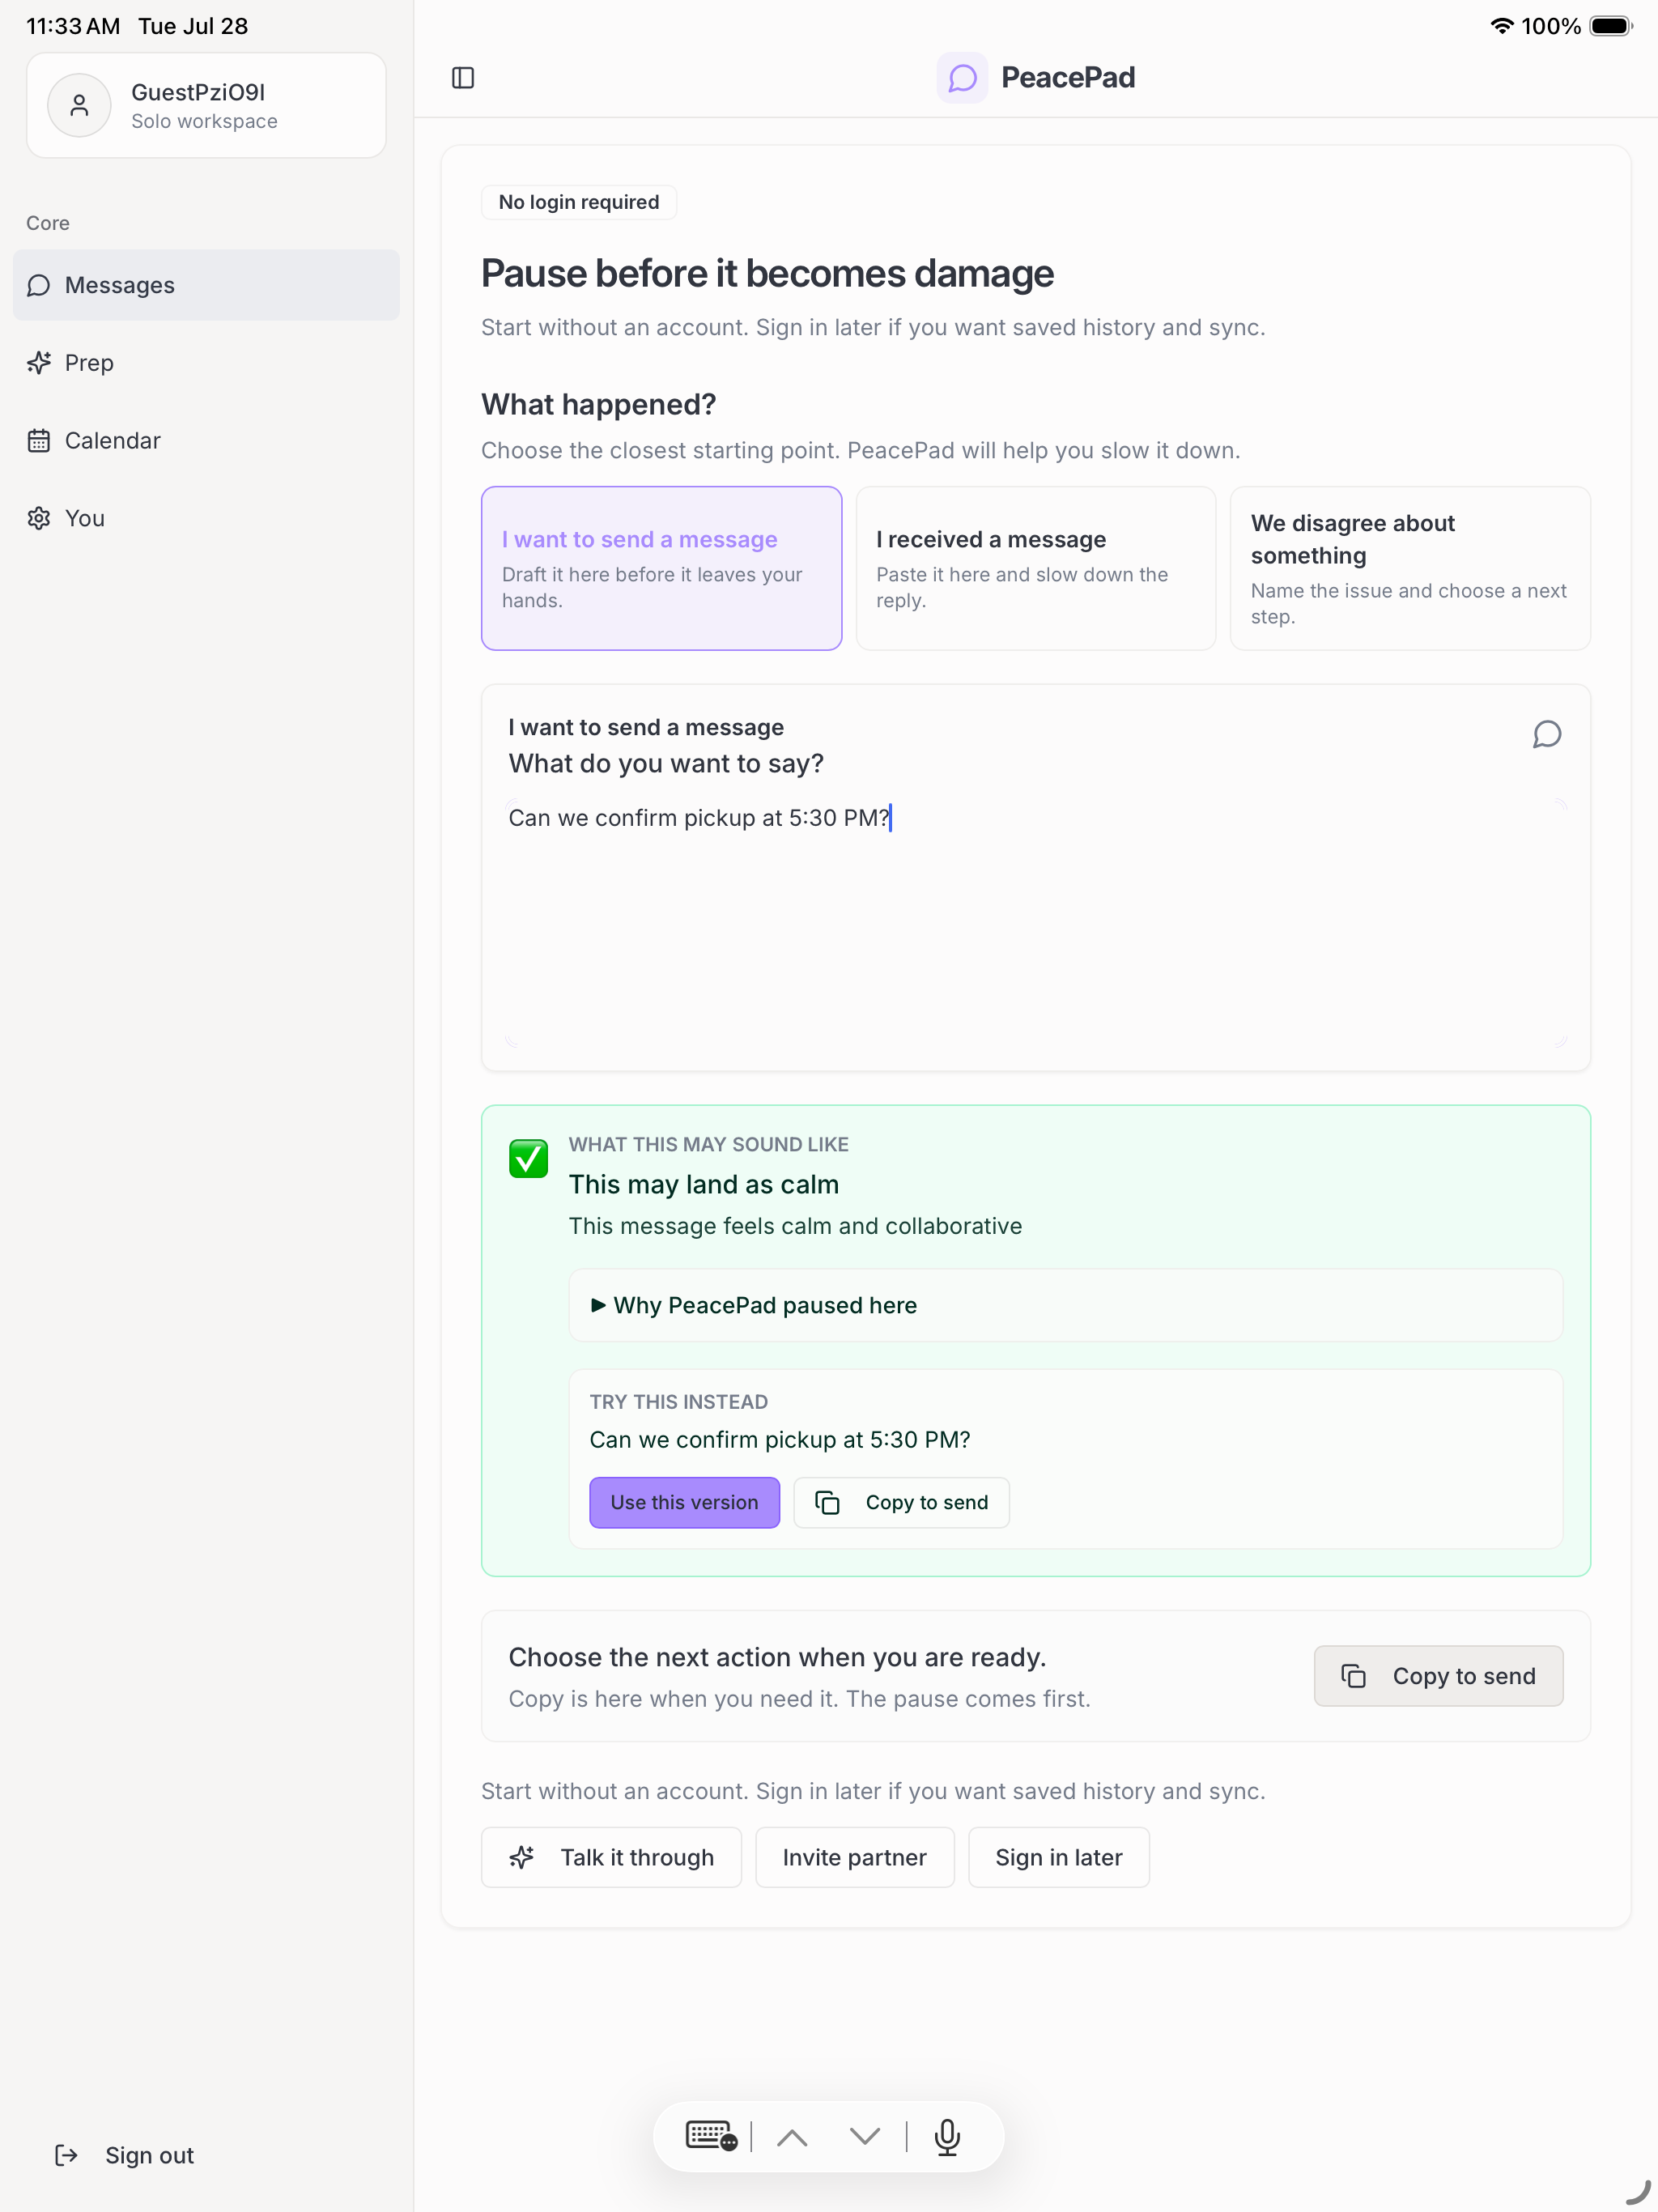Viewport: 1658px width, 2212px height.
Task: Check the Wi-Fi status icon
Action: [x=1501, y=26]
